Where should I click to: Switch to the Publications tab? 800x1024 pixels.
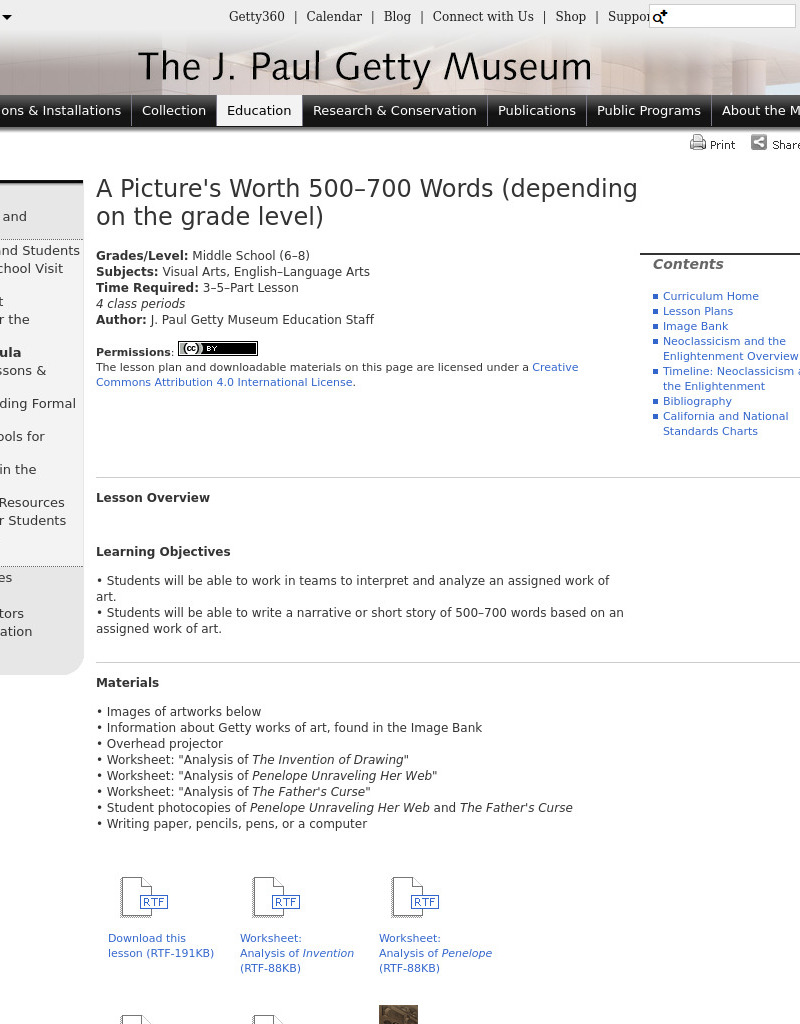coord(537,110)
